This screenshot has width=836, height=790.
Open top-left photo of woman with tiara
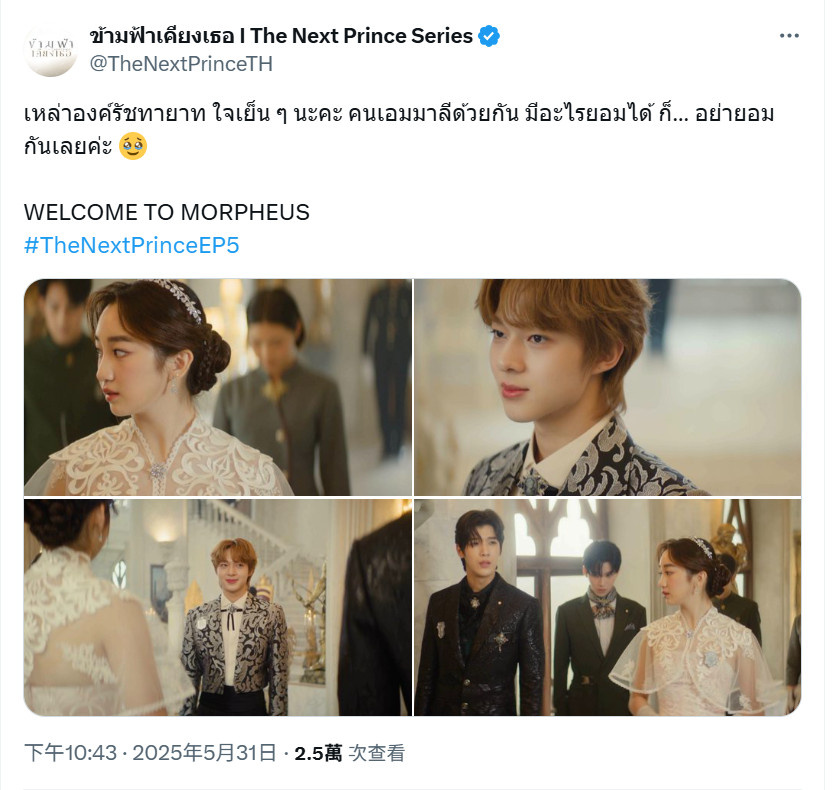point(218,388)
